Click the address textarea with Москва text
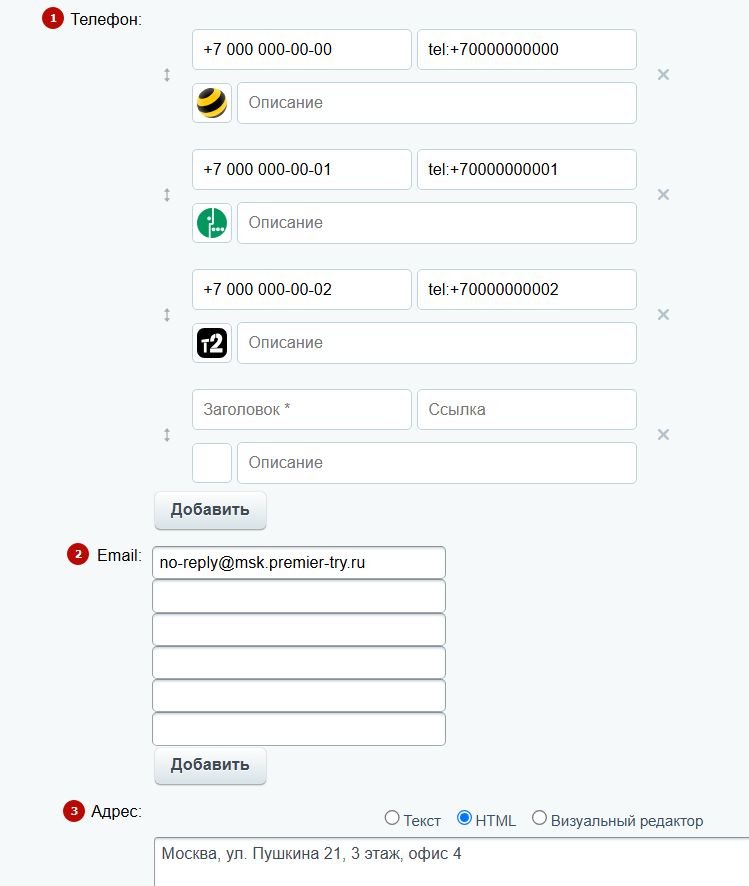 click(451, 862)
